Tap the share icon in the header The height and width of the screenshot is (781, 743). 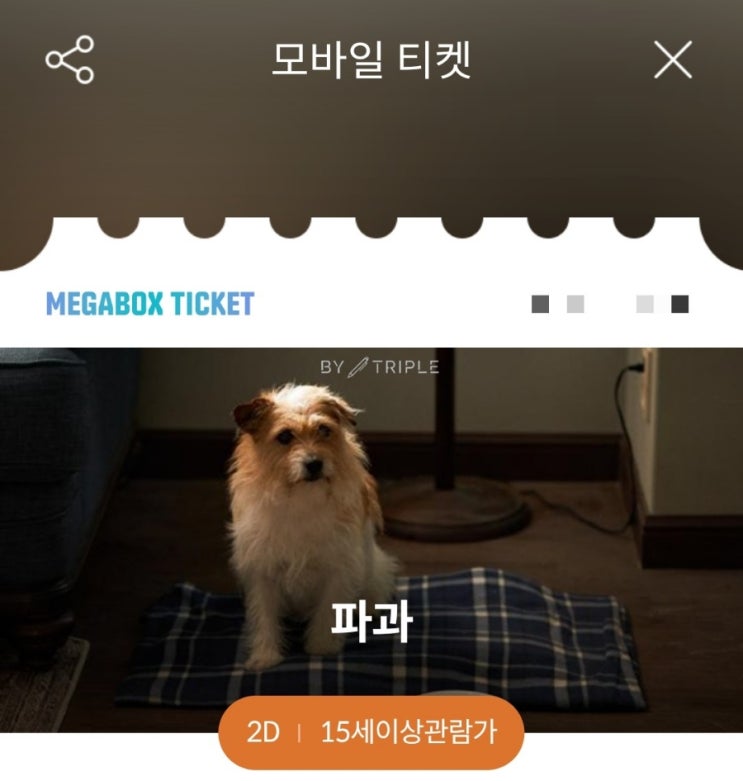[70, 59]
